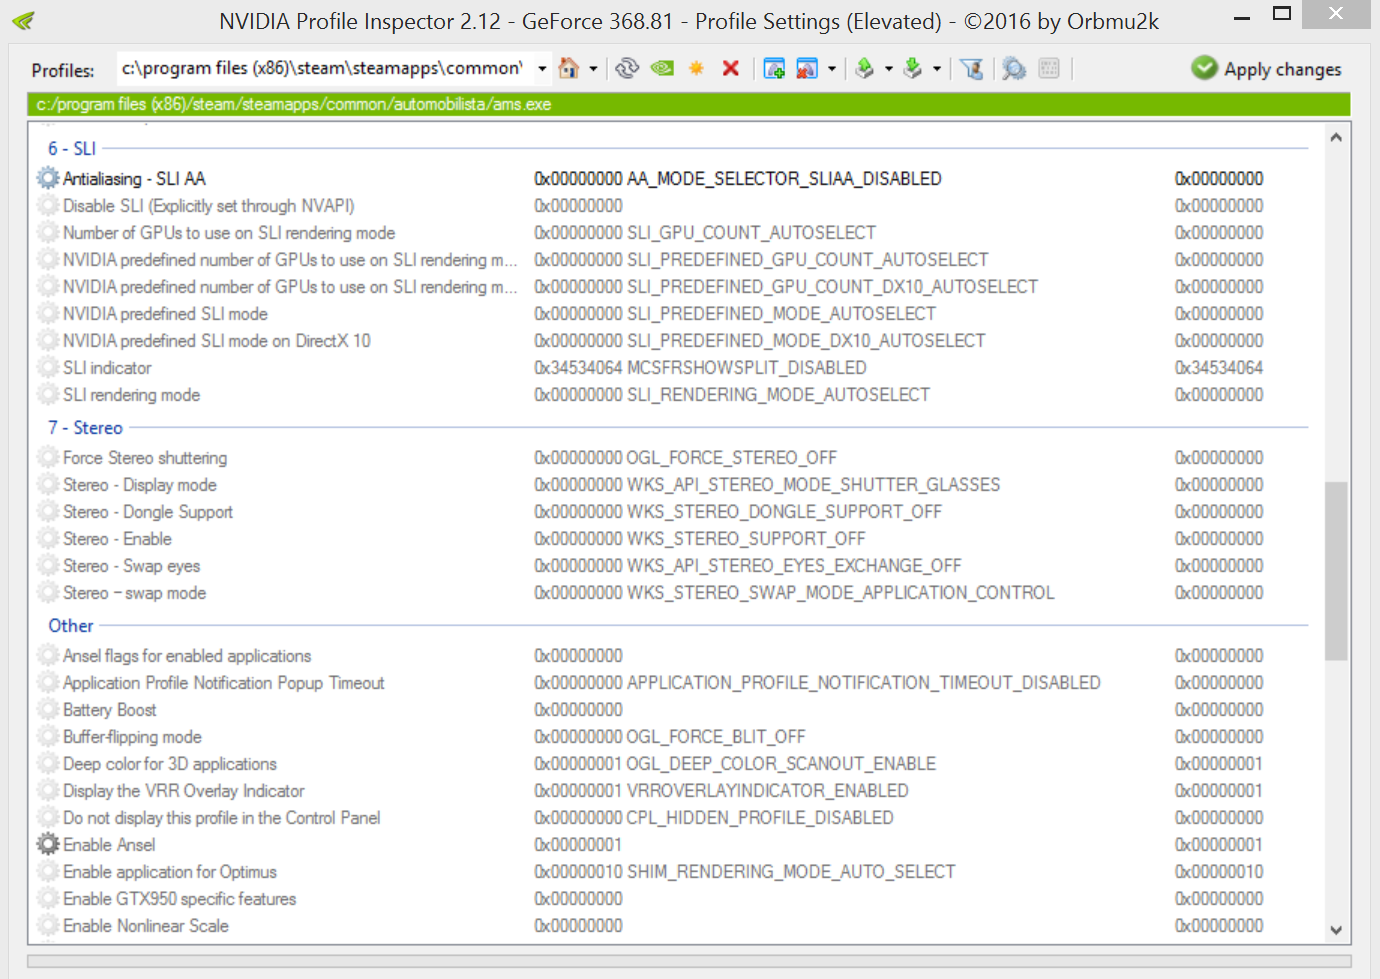Click the gear icon of Force Stereo shuttering
1380x979 pixels.
(x=48, y=457)
